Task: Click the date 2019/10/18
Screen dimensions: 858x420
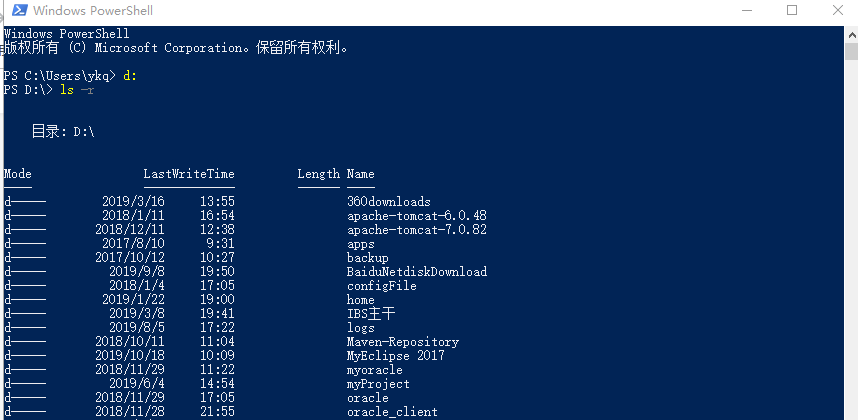Action: click(130, 356)
